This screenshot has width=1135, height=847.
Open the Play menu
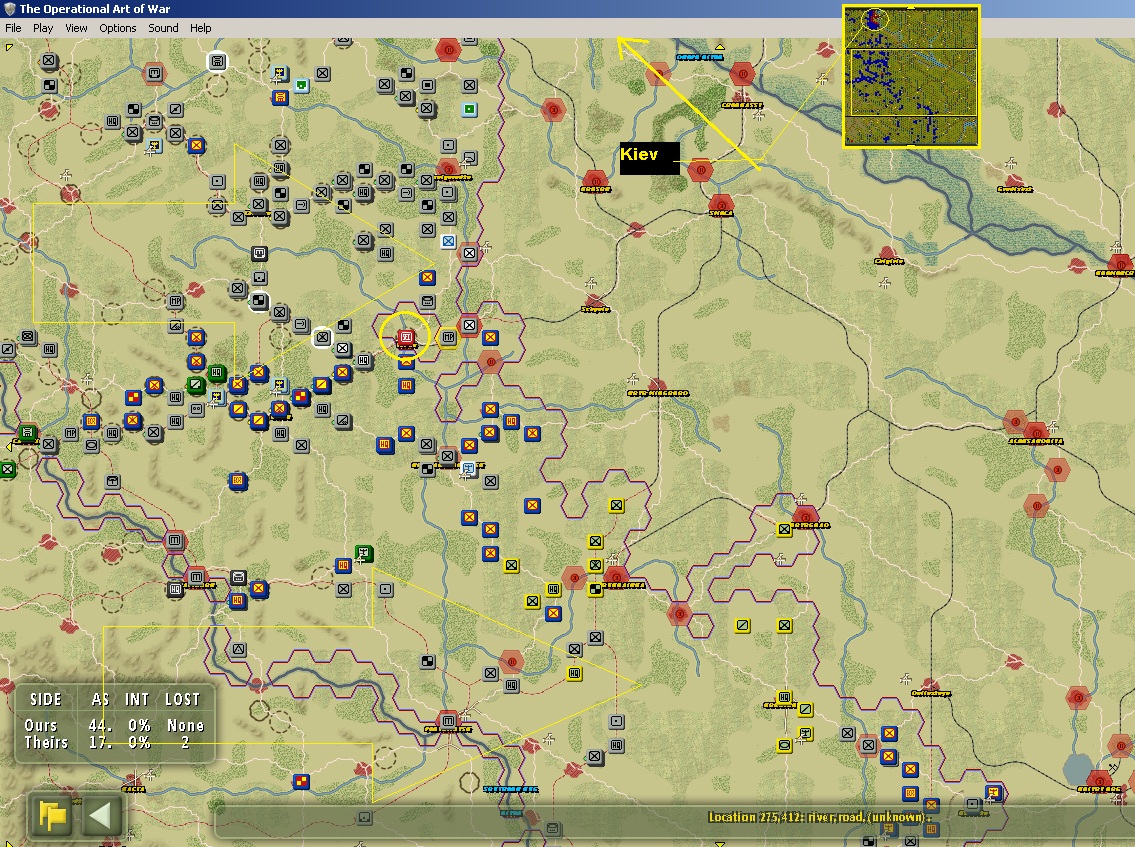coord(43,28)
